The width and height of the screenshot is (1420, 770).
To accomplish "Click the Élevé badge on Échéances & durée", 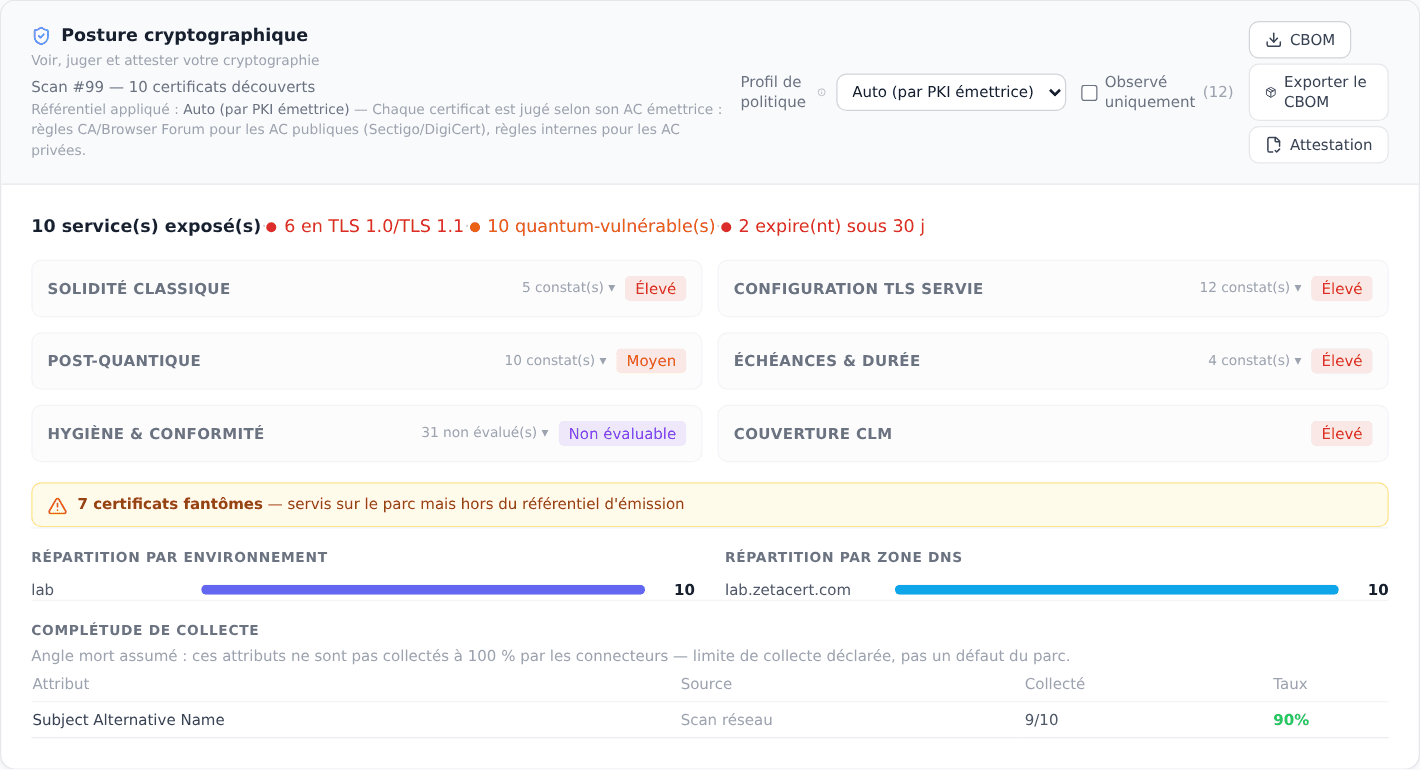I will [1342, 361].
